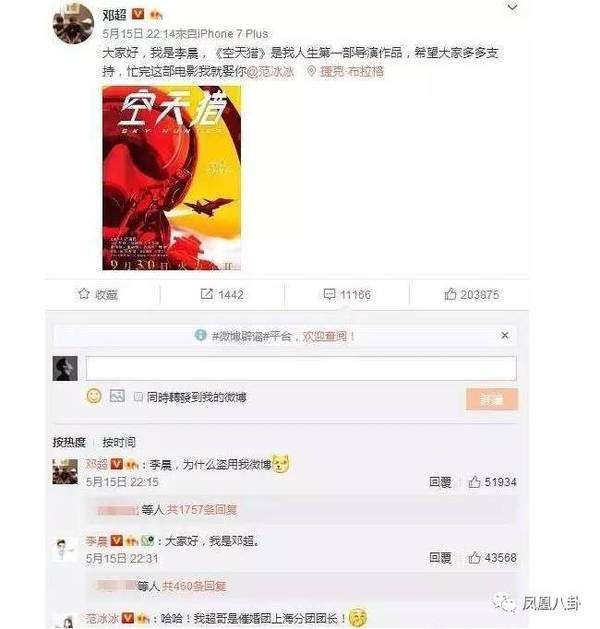Click the repost icon showing 1442
600x629 pixels.
[206, 294]
